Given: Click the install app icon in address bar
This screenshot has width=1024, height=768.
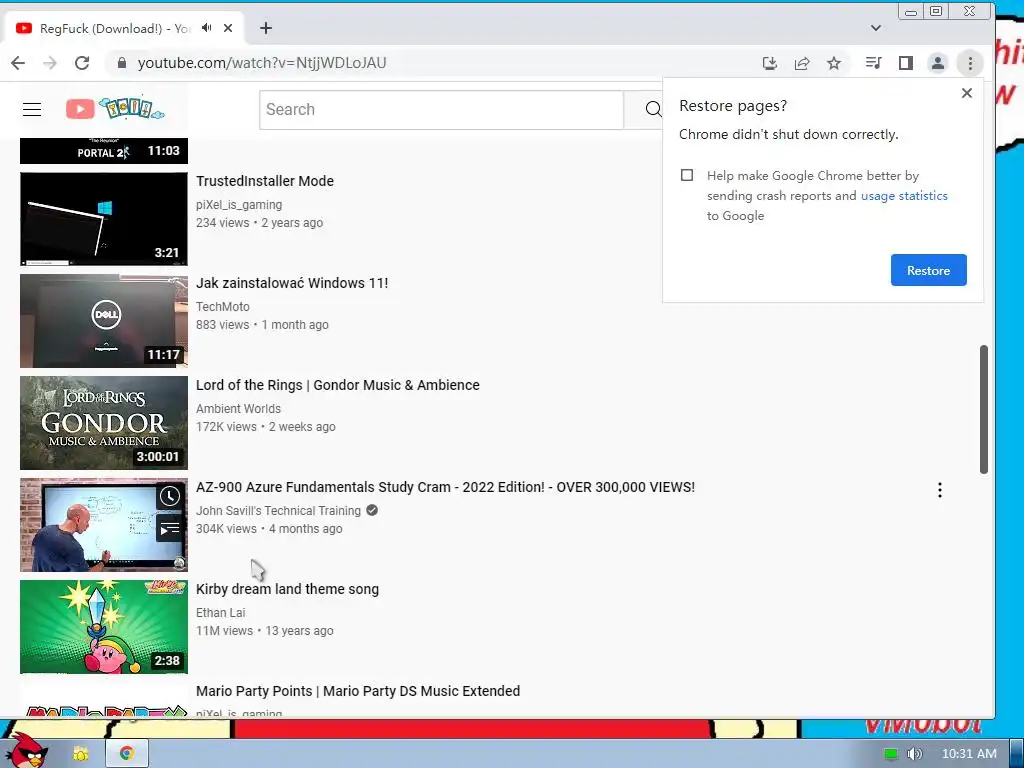Looking at the screenshot, I should tap(770, 63).
